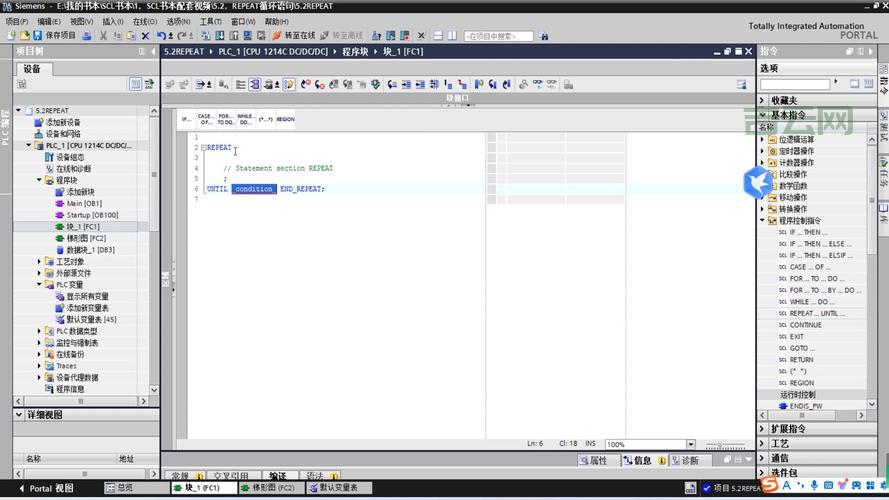Click the delete X icon in main toolbar

click(146, 35)
